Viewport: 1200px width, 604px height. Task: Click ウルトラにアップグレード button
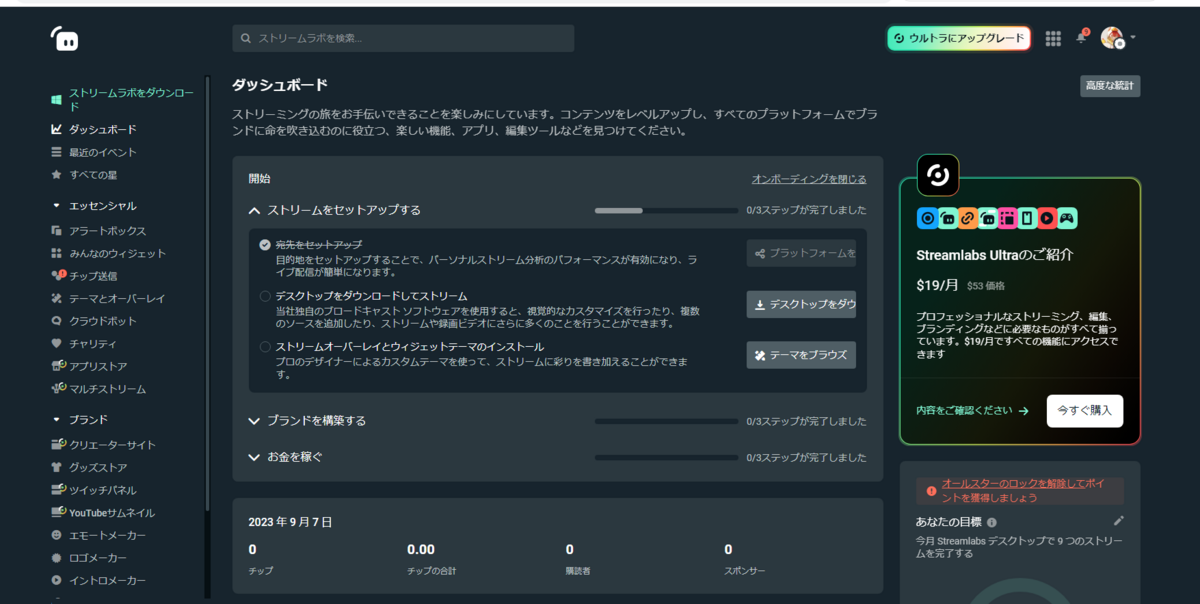coord(959,38)
